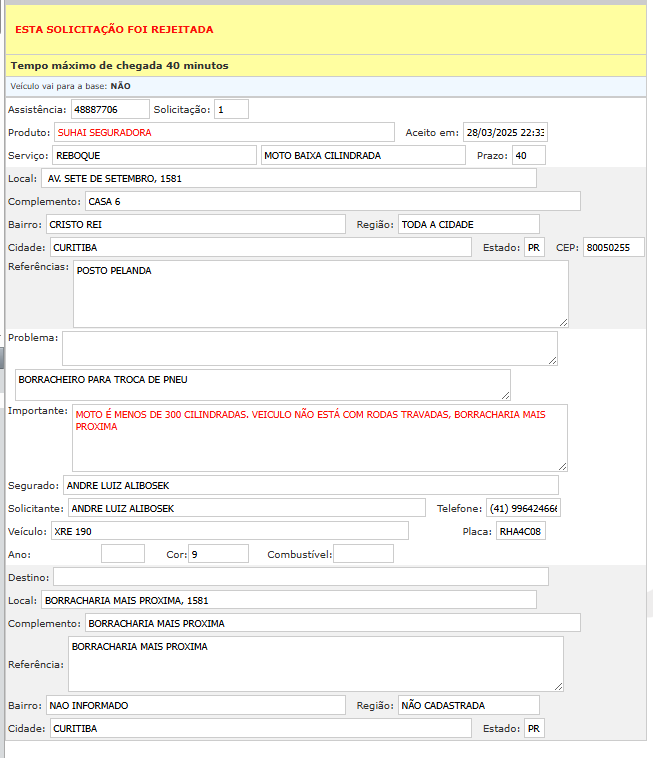653x758 pixels.
Task: Click the Aceito em date field
Action: (505, 132)
